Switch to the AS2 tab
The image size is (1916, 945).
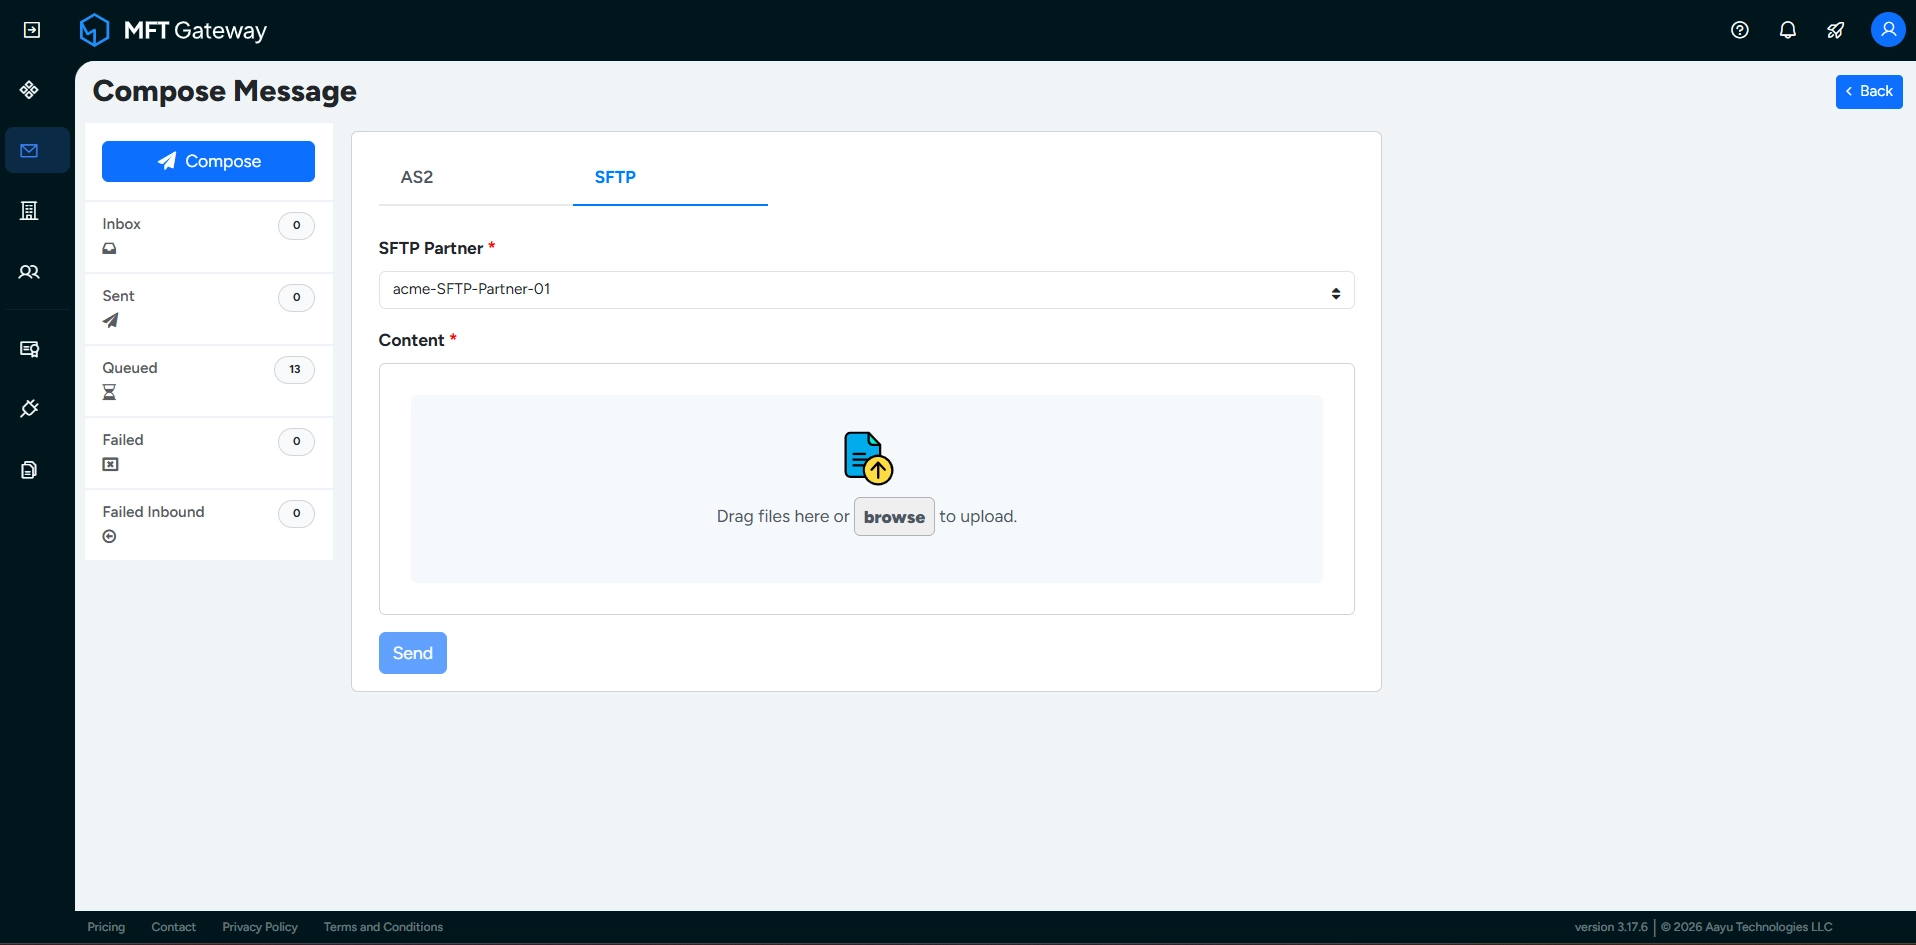click(417, 177)
